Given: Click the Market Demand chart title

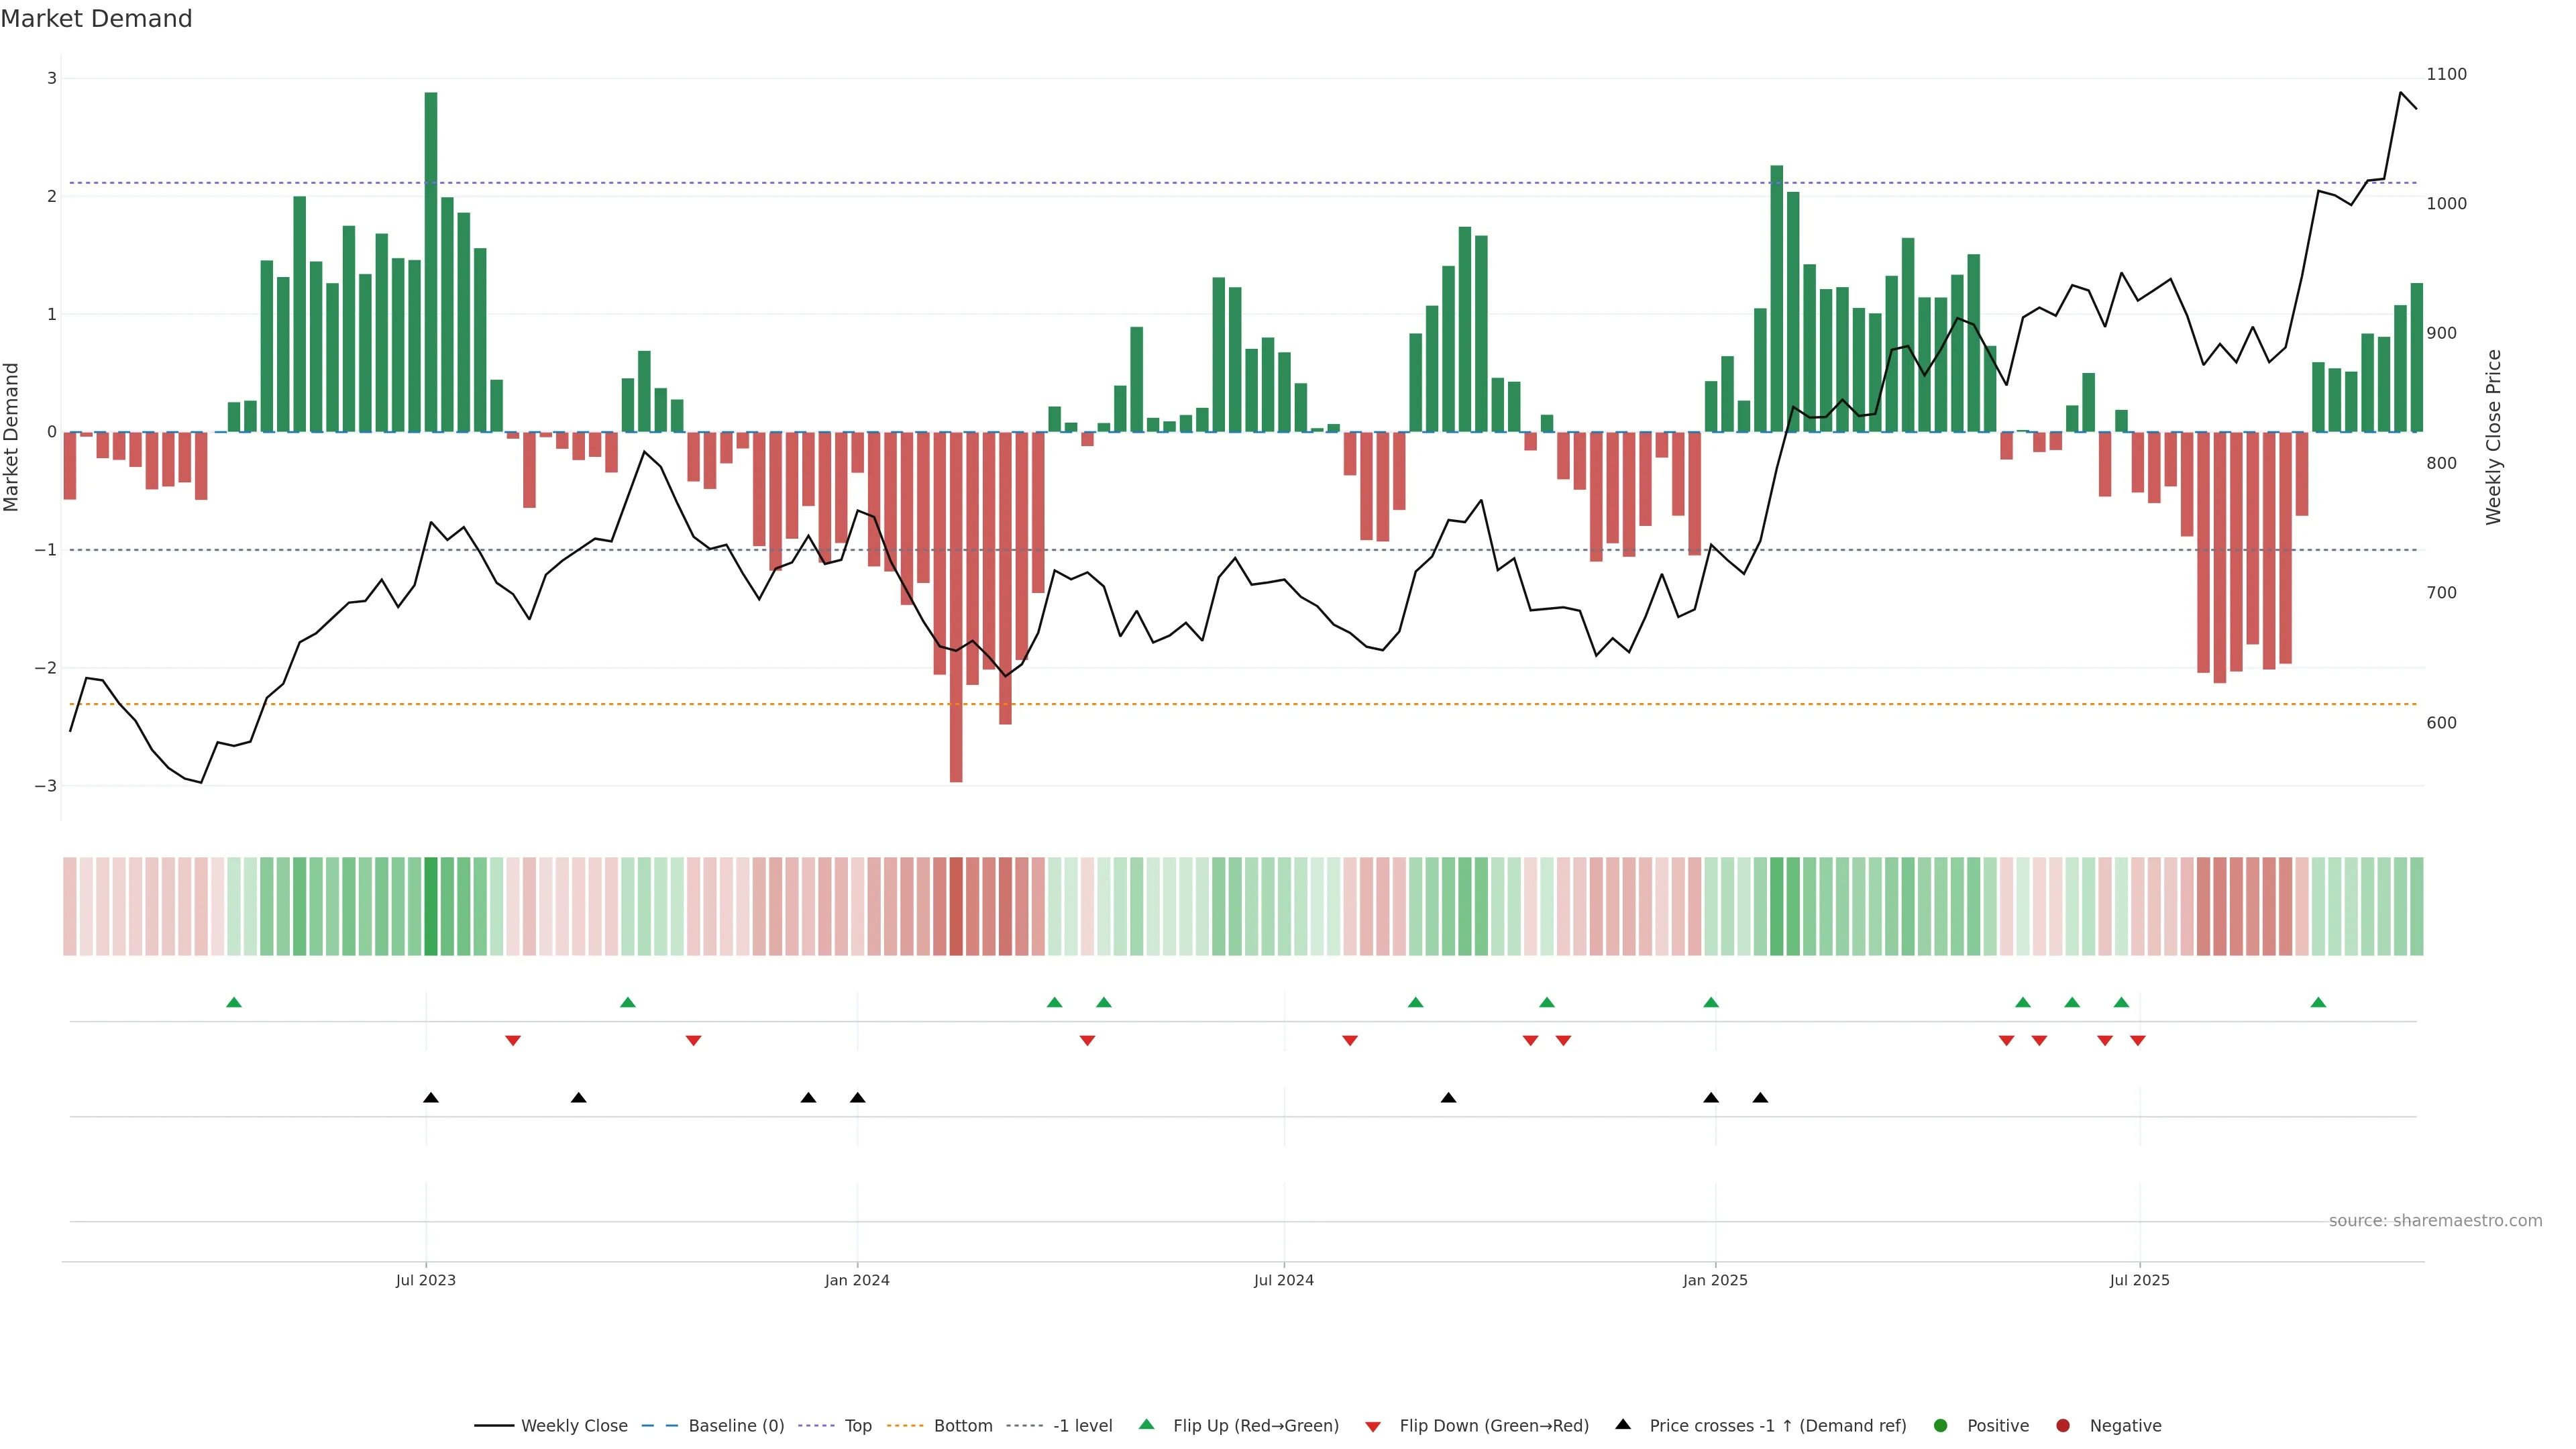Looking at the screenshot, I should (x=96, y=19).
